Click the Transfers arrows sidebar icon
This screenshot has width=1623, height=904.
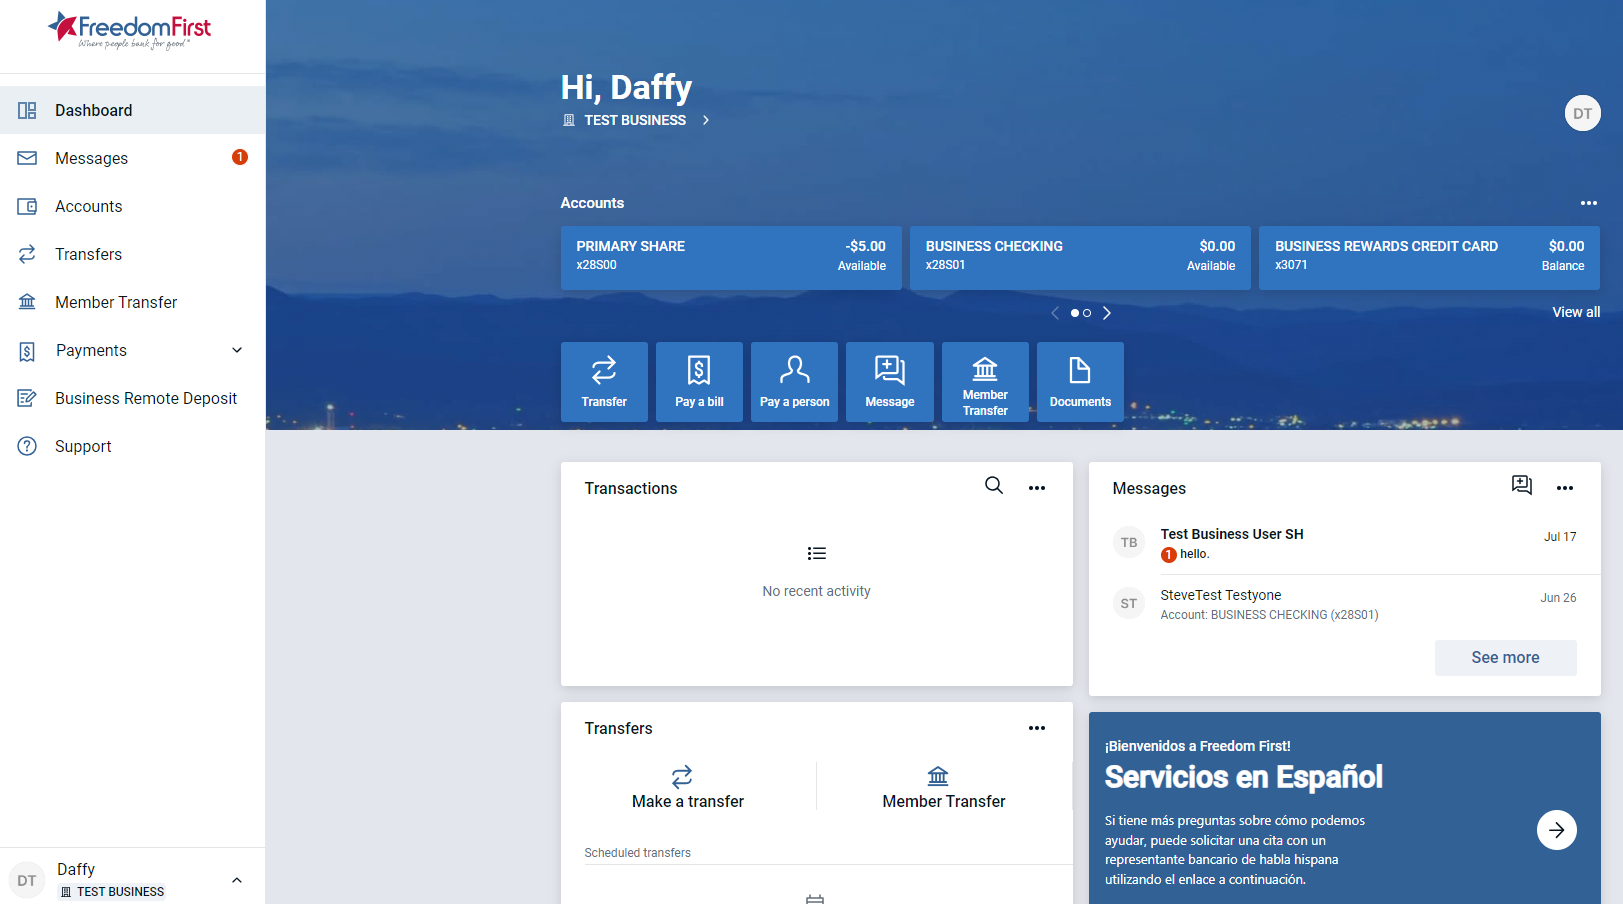pos(27,254)
